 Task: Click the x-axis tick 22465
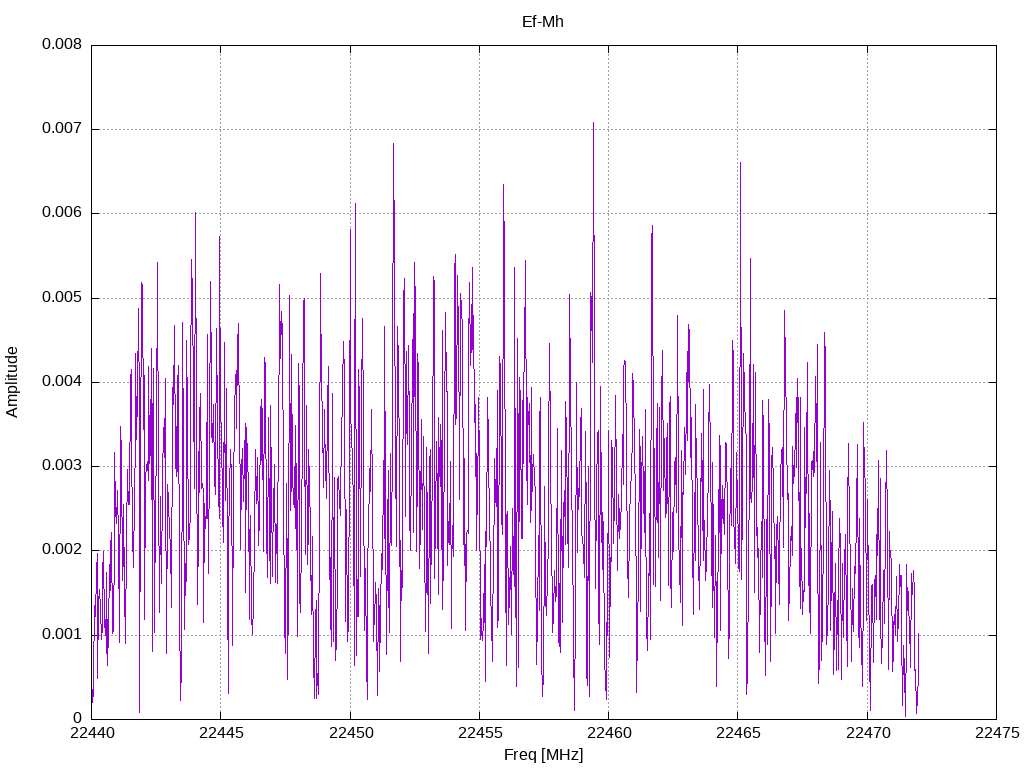point(738,734)
